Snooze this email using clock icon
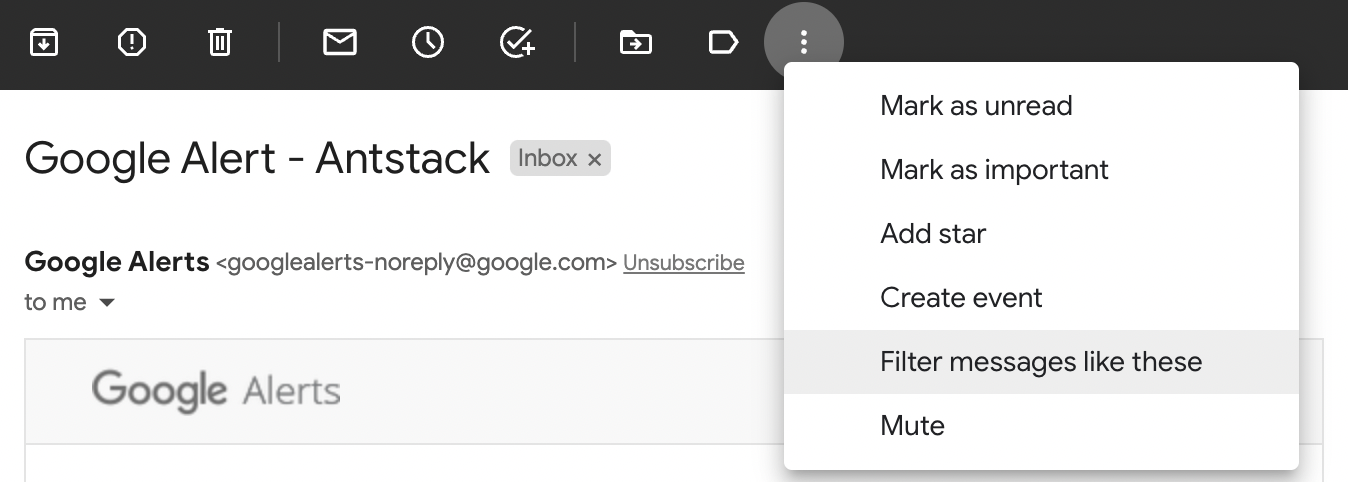This screenshot has width=1348, height=482. point(428,42)
